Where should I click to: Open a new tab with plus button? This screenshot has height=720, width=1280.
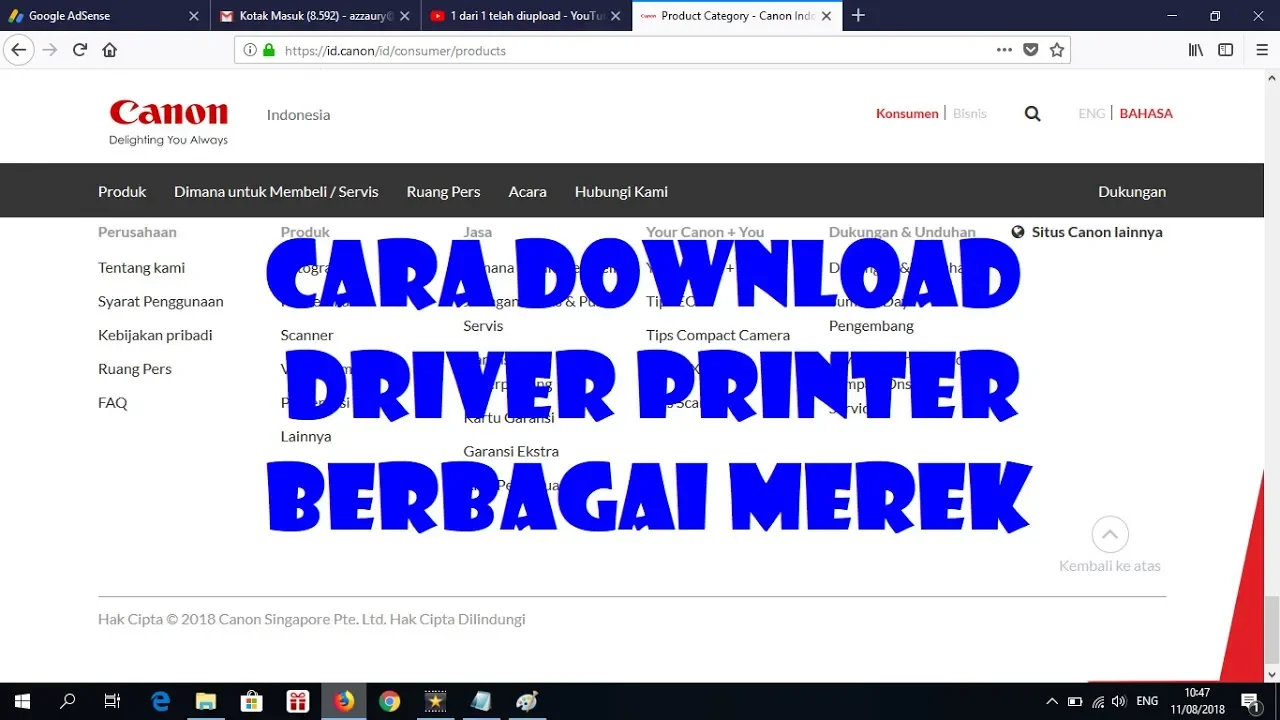tap(858, 15)
